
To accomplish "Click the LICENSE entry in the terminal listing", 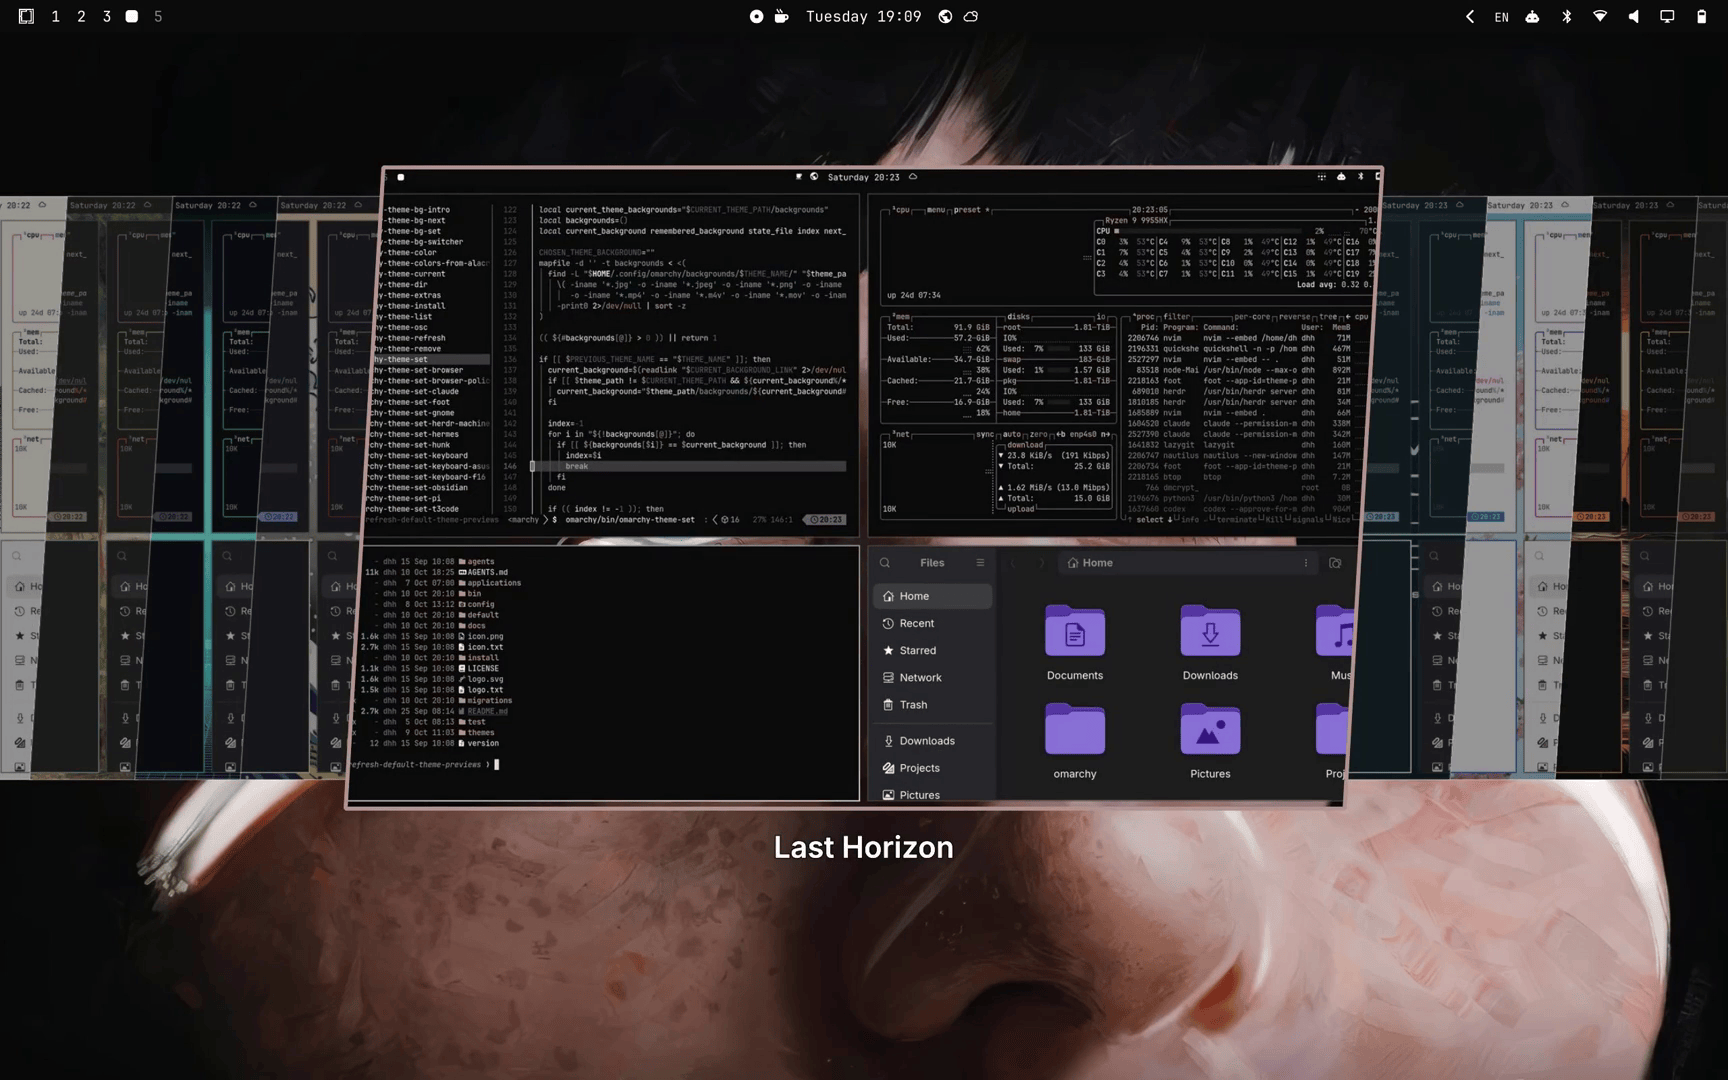I will (x=479, y=669).
